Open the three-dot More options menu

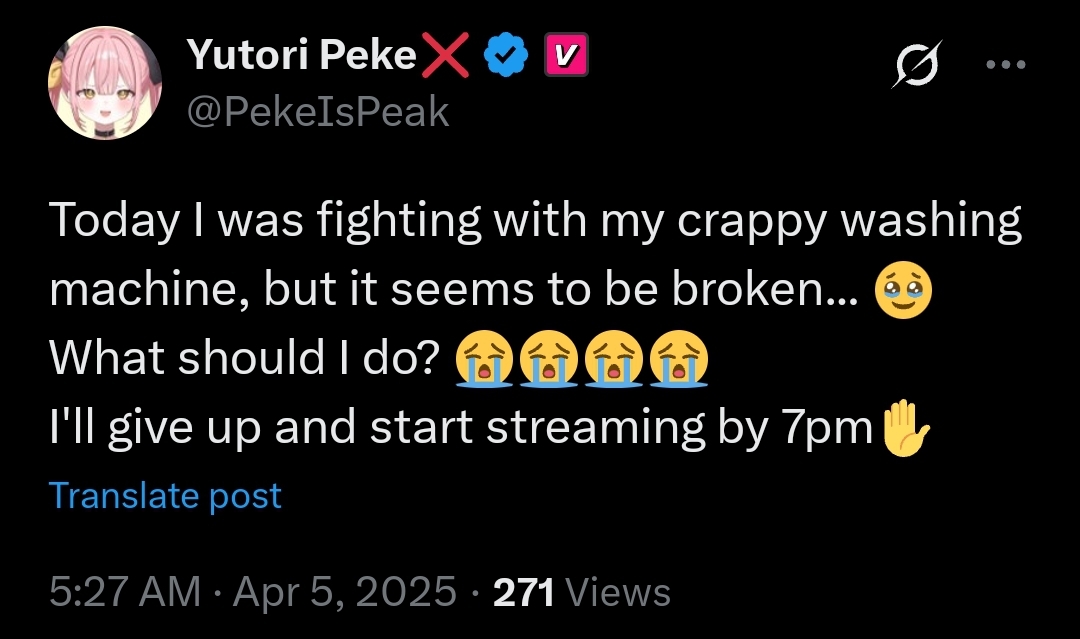tap(1005, 66)
